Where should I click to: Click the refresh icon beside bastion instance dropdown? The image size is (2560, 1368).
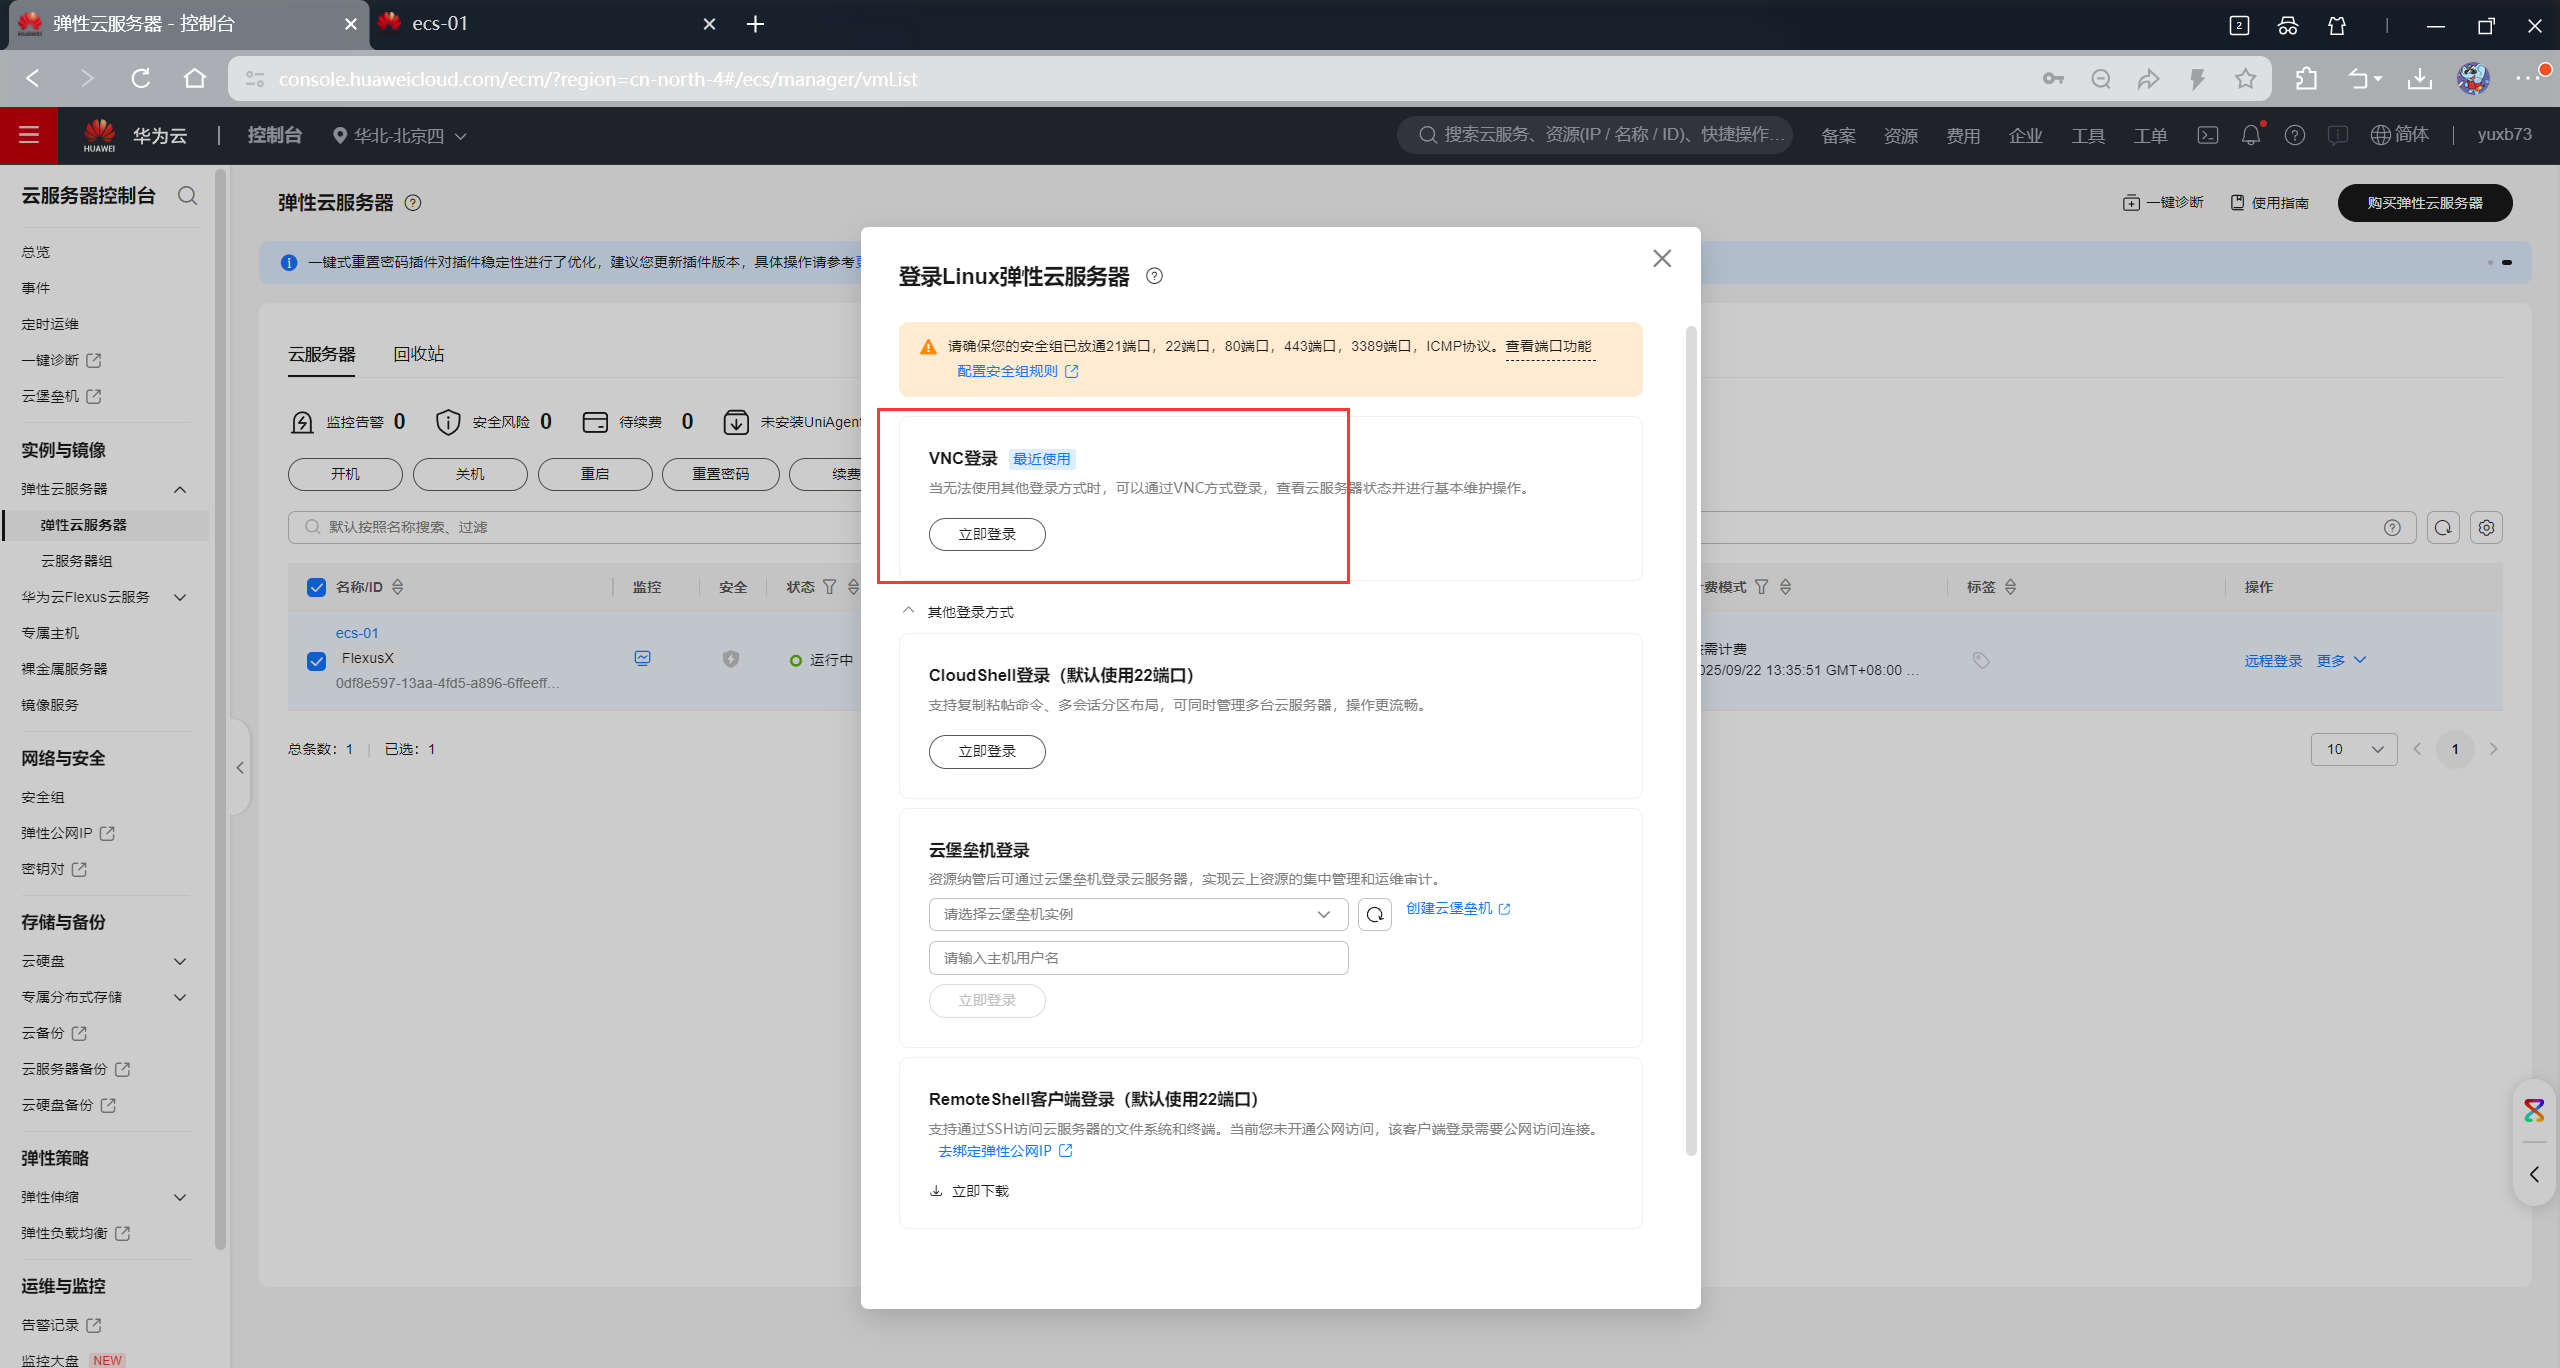1375,914
